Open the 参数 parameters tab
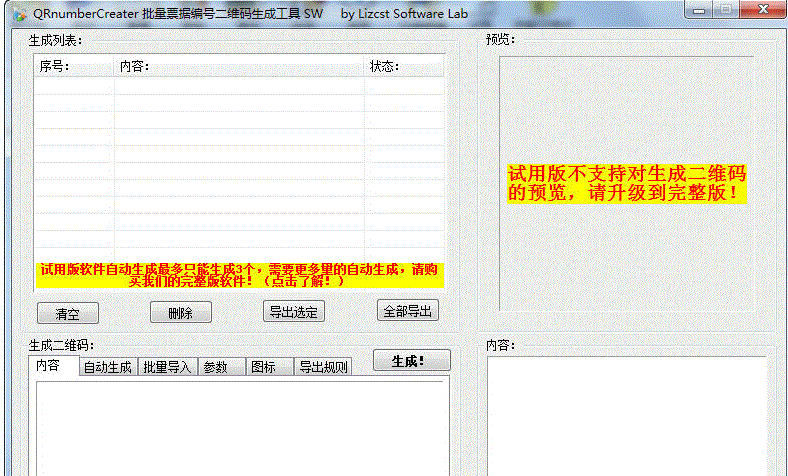The height and width of the screenshot is (476, 788). [222, 367]
